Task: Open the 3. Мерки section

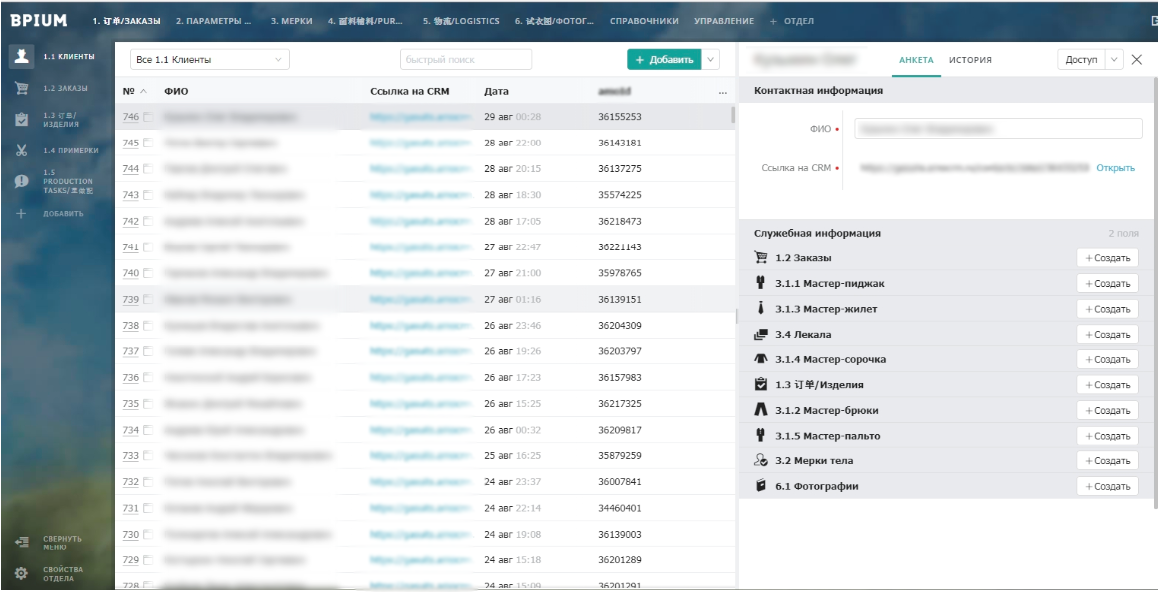Action: (x=291, y=21)
